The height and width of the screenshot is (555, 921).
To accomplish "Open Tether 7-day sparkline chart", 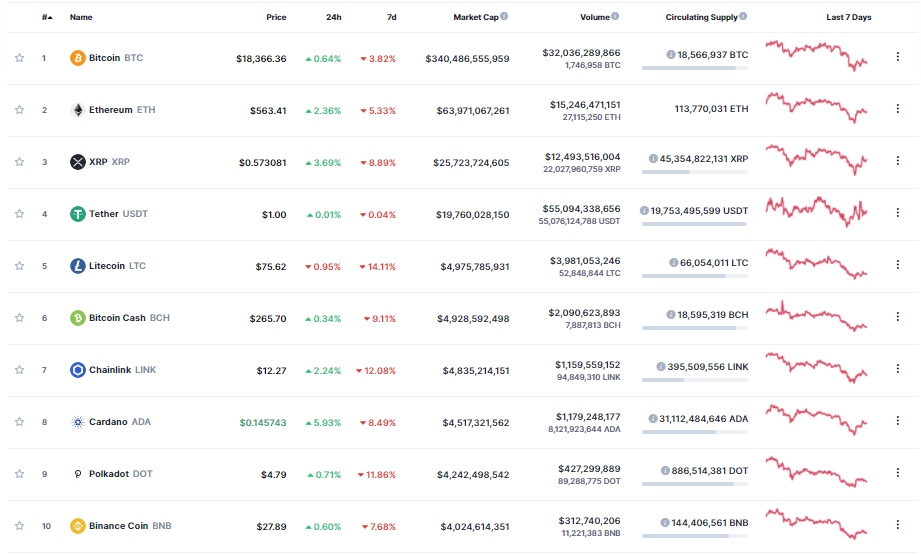I will pyautogui.click(x=816, y=211).
